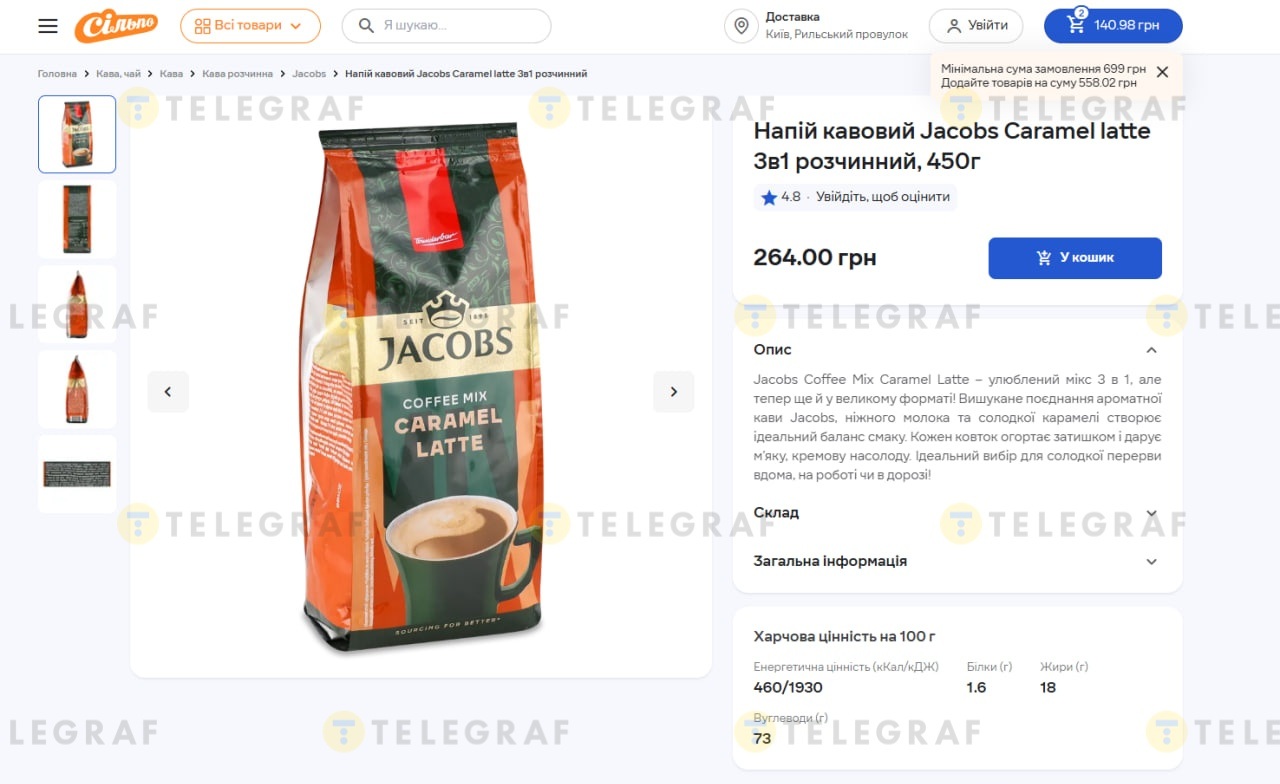Show previous product image arrow

168,392
